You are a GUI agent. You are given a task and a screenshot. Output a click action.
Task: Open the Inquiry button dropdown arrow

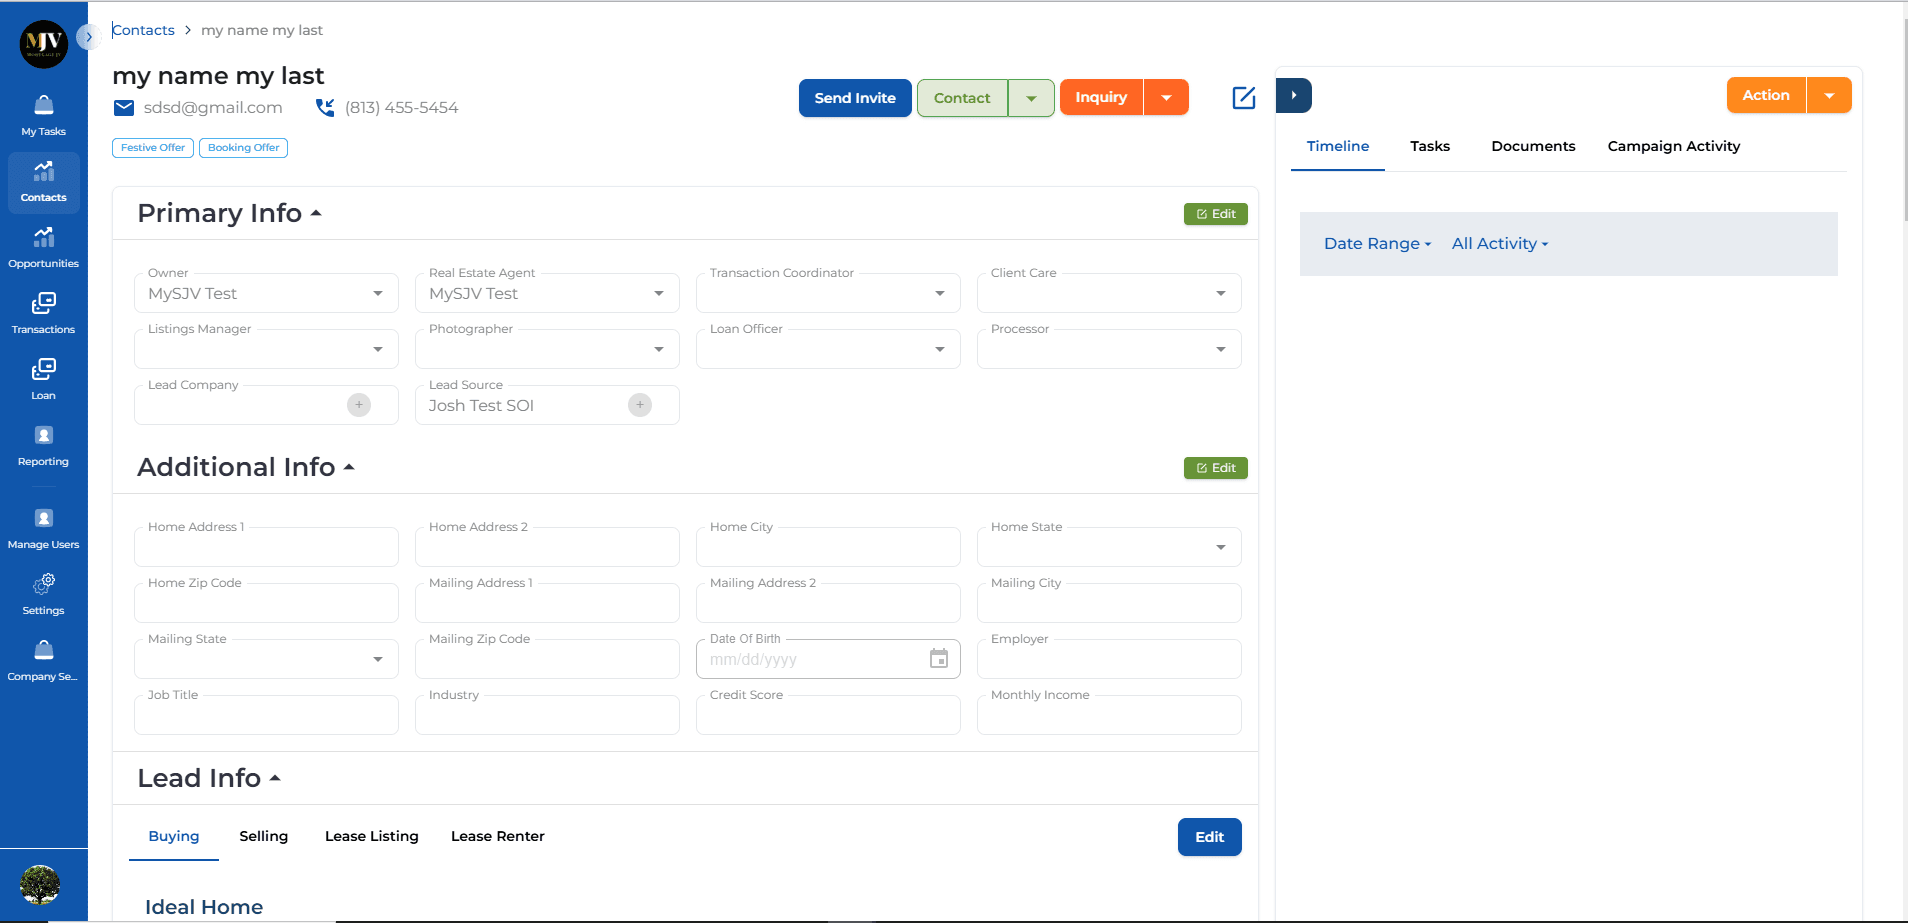(x=1166, y=98)
